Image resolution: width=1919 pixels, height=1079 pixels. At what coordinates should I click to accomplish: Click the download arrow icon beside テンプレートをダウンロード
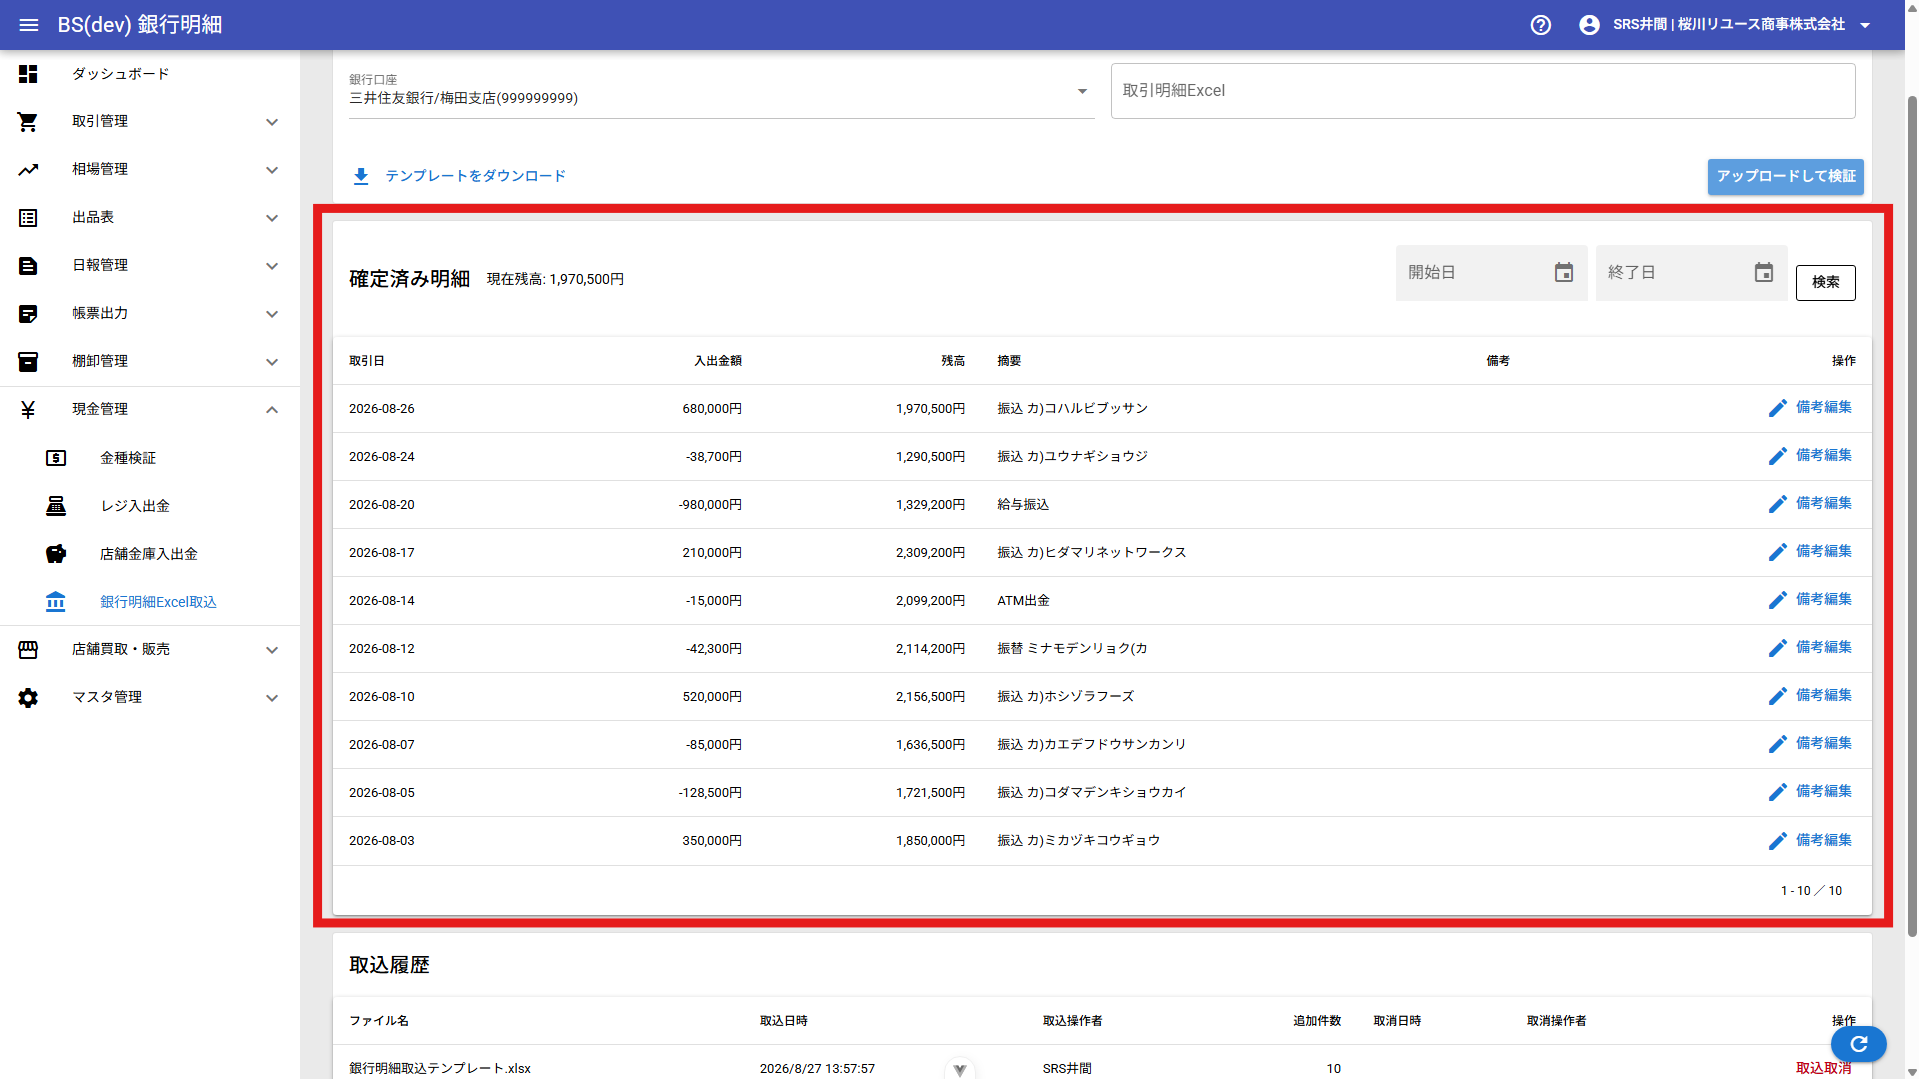click(x=361, y=177)
